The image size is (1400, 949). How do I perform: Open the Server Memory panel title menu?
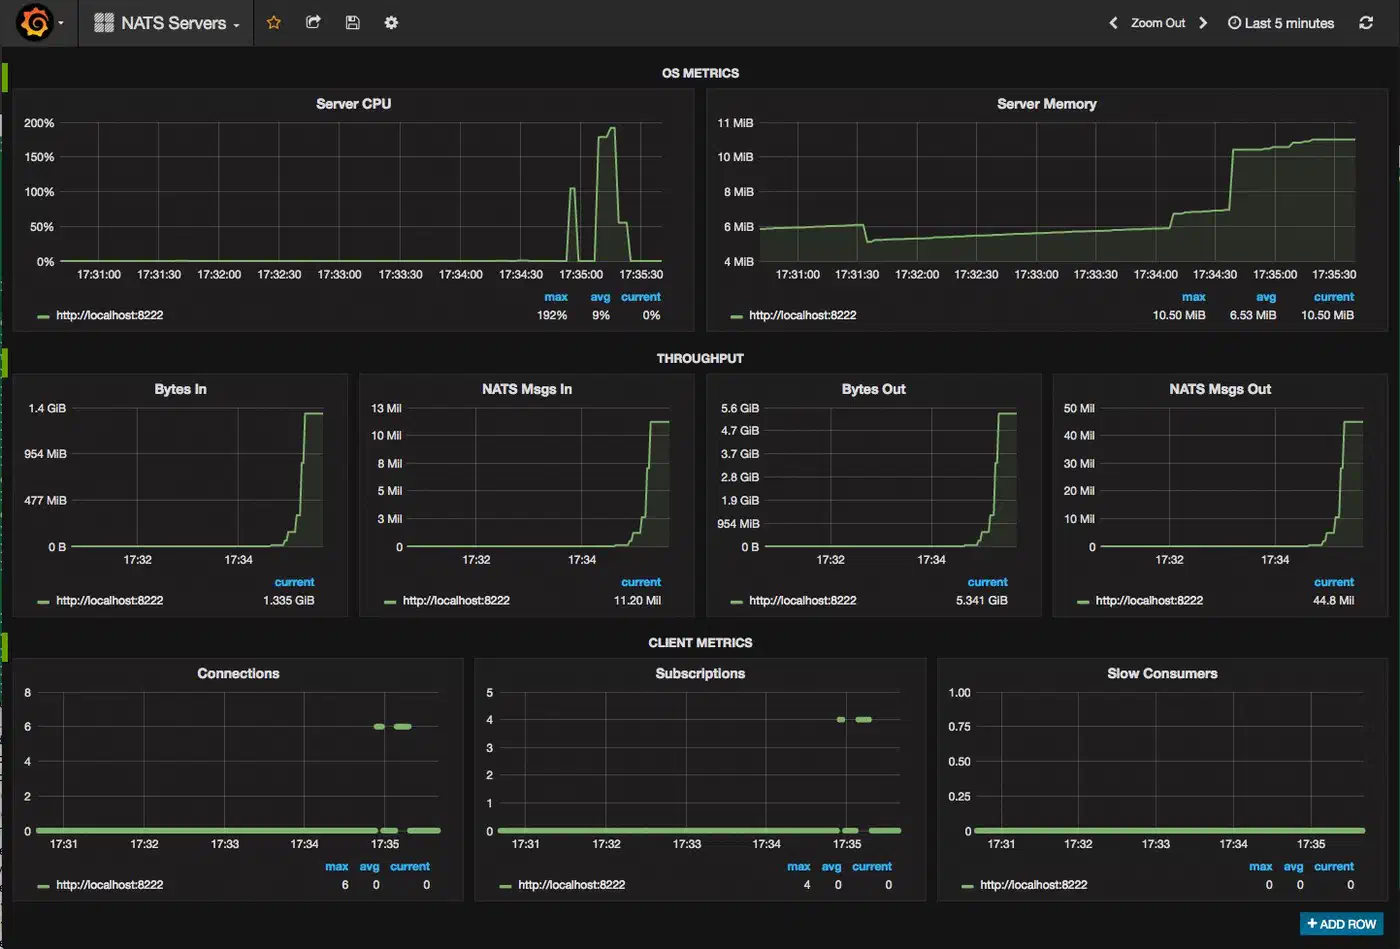coord(1046,104)
